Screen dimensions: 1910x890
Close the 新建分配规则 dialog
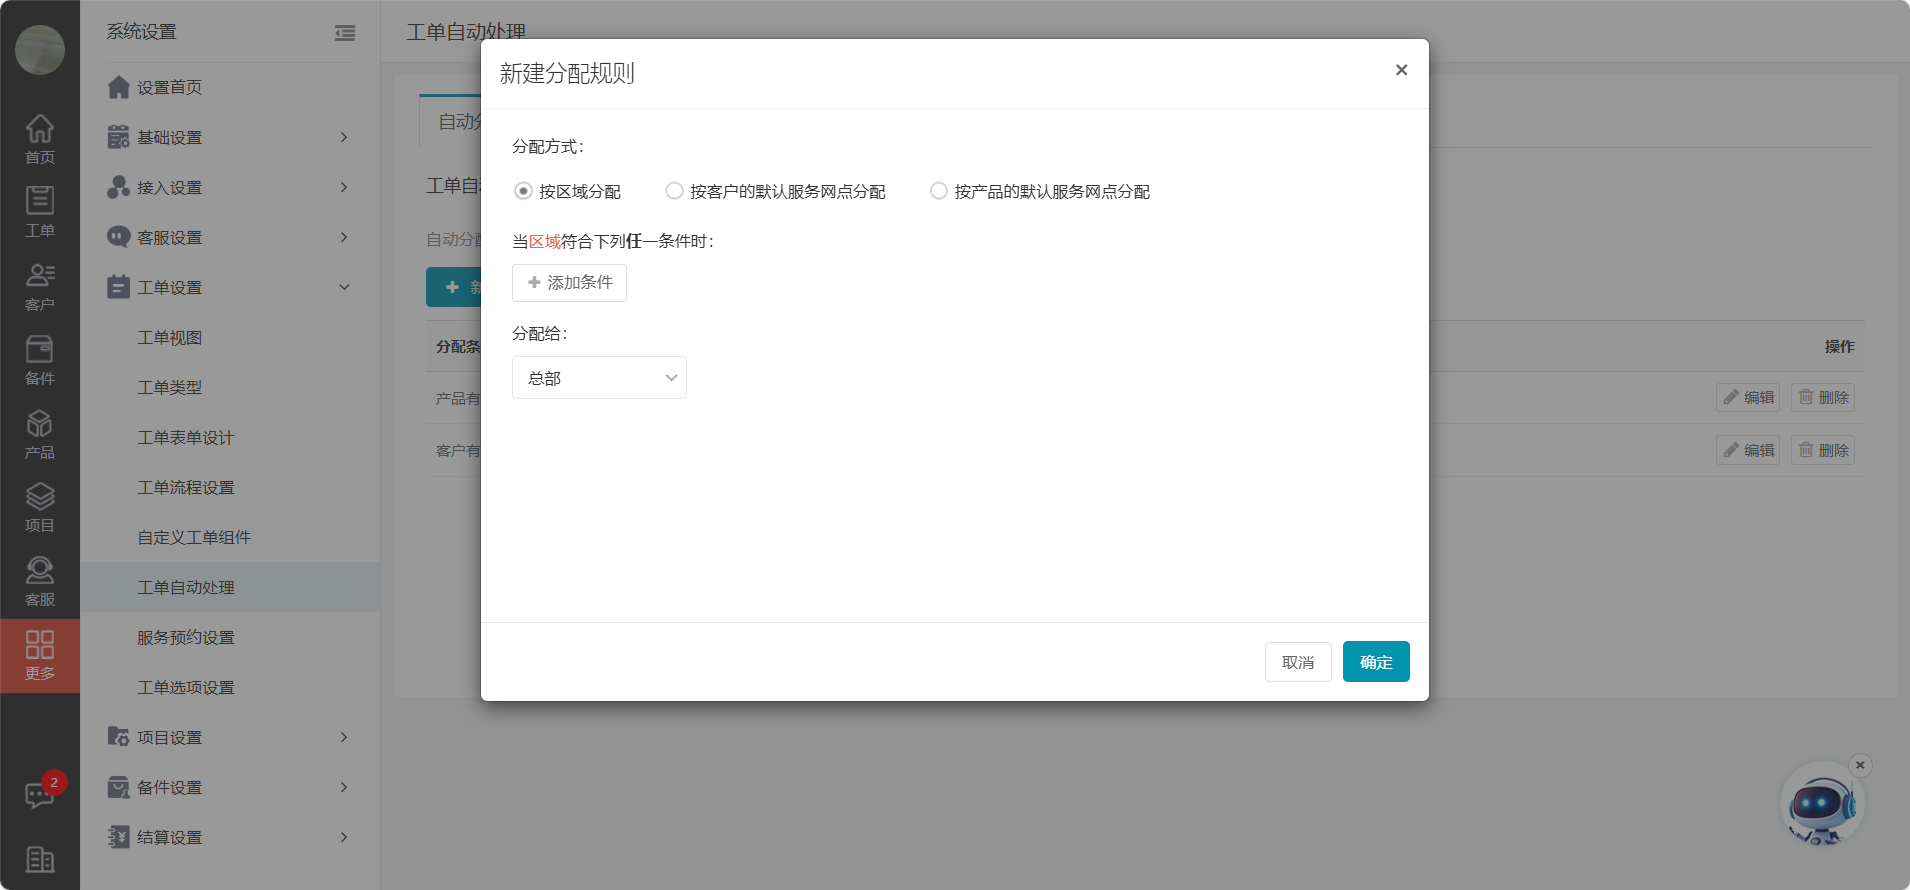tap(1401, 70)
